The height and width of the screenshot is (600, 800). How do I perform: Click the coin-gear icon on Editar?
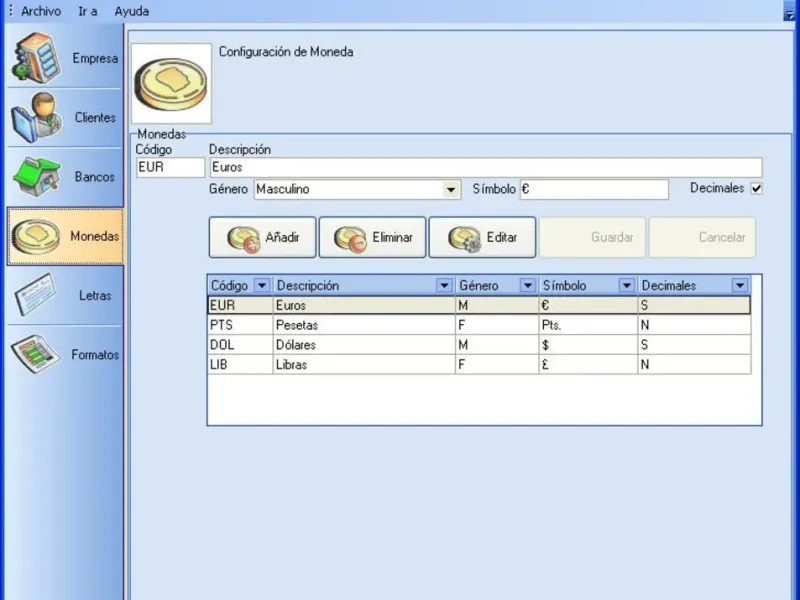[464, 239]
